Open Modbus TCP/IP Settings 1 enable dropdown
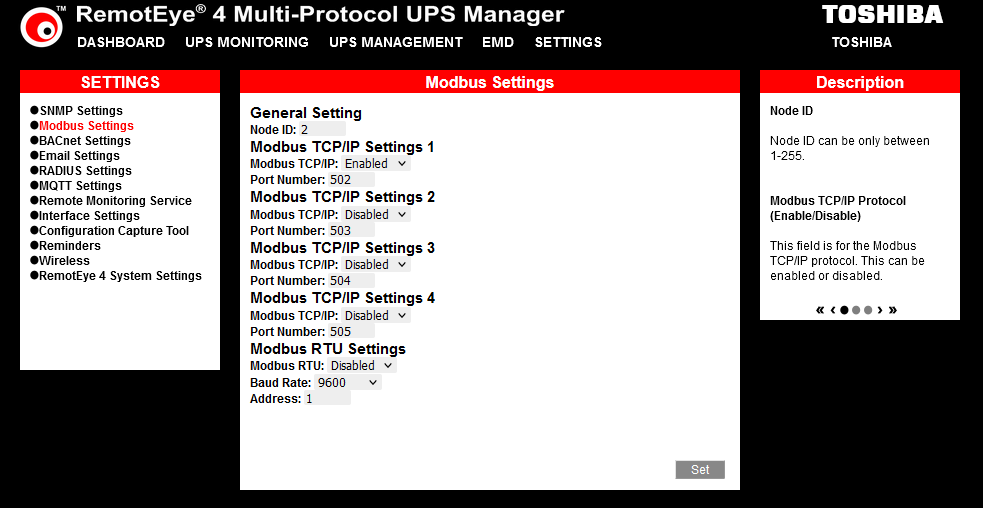The image size is (983, 508). coord(376,164)
